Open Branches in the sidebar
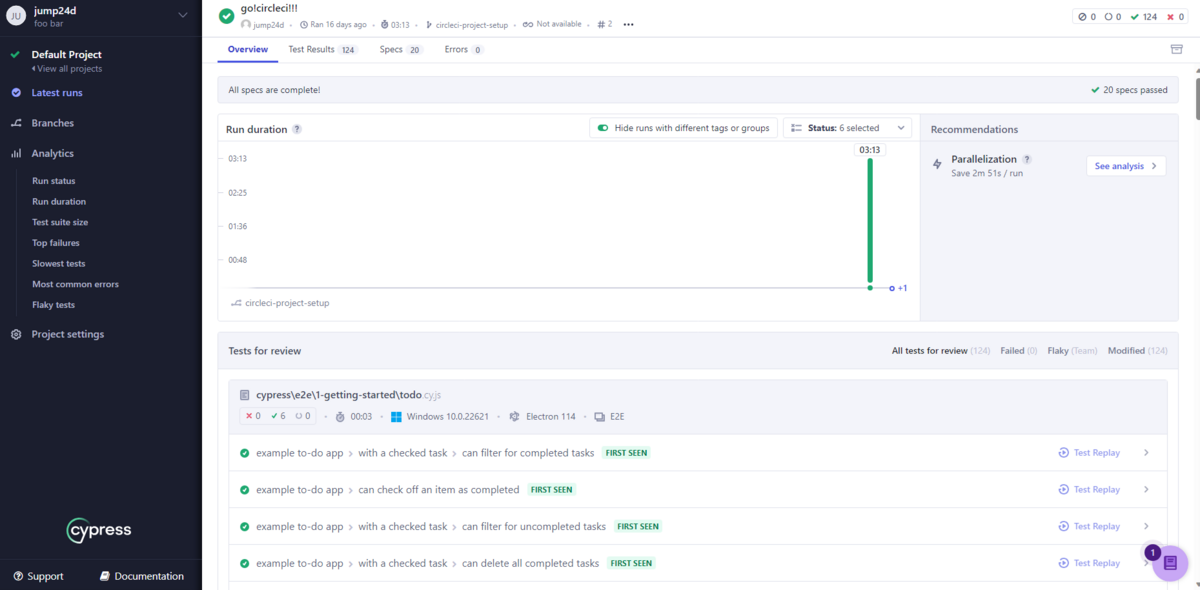The height and width of the screenshot is (590, 1200). coord(52,123)
